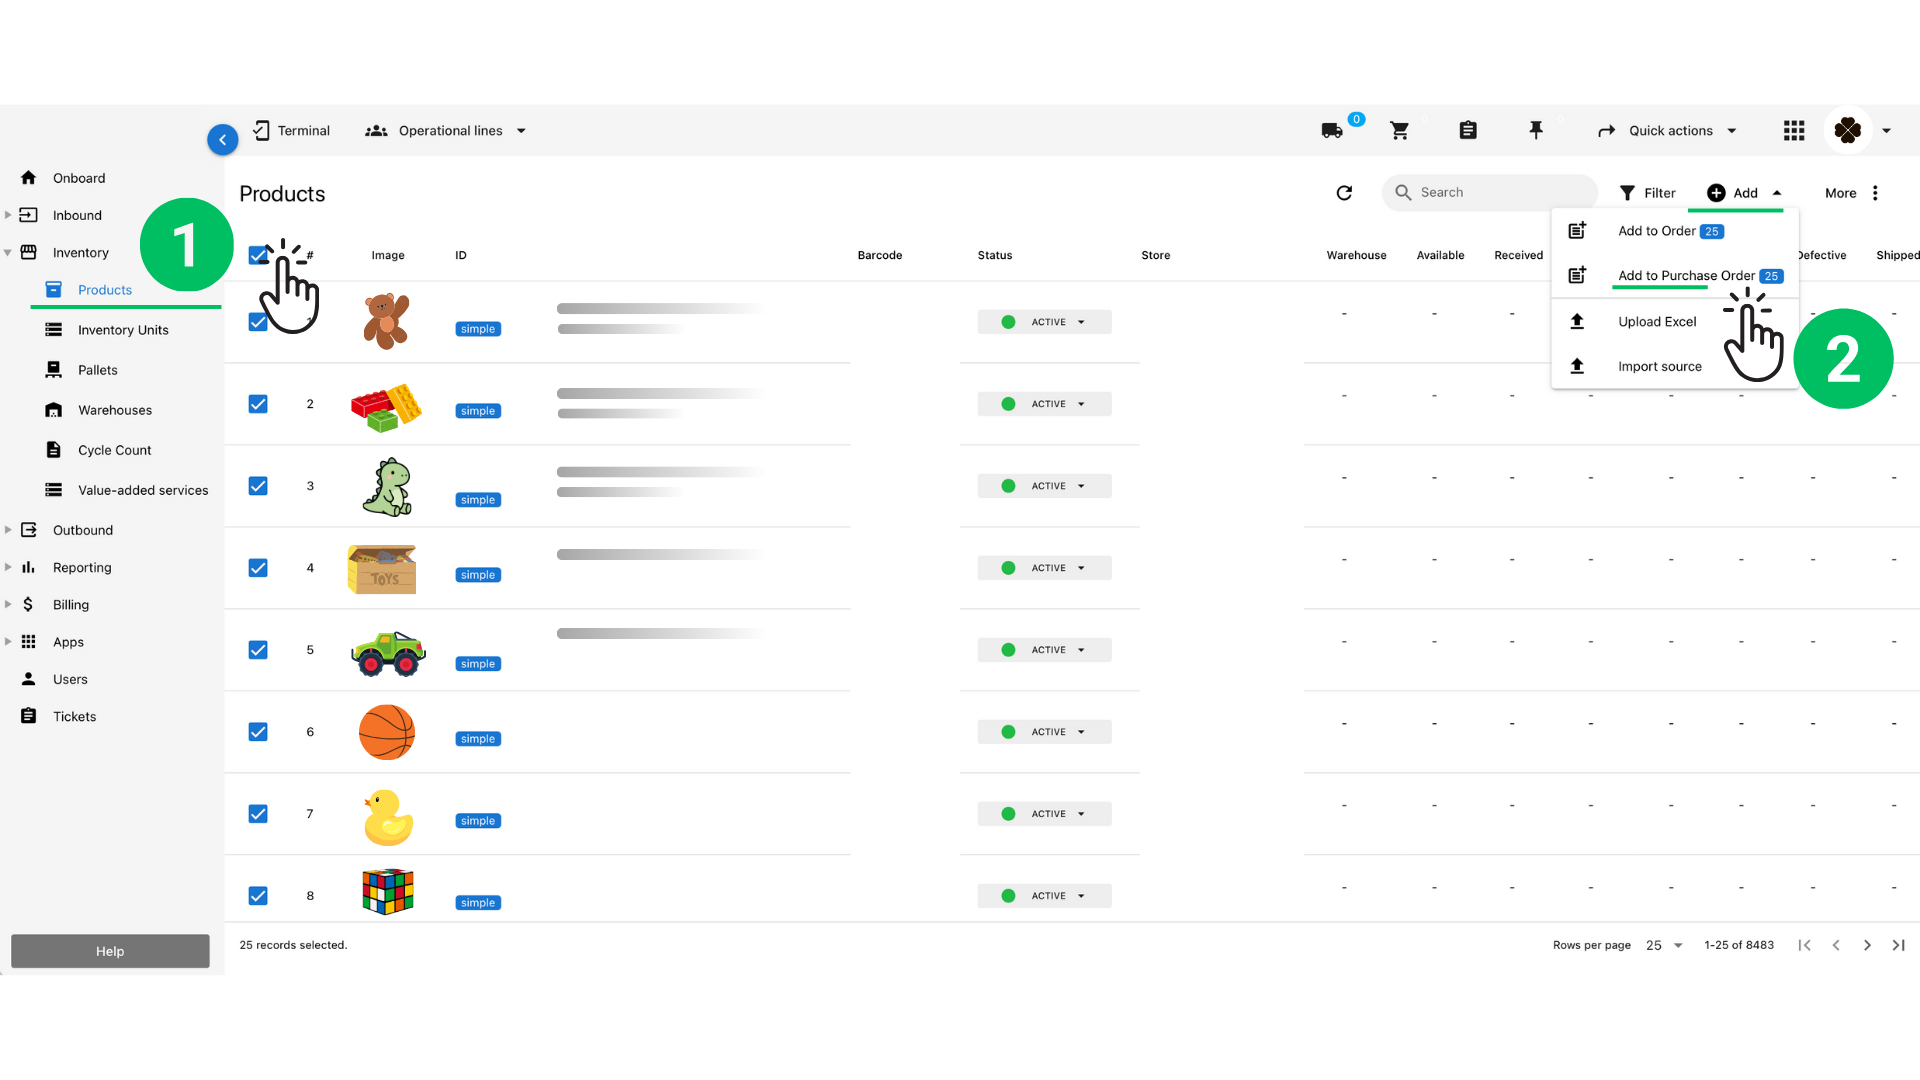This screenshot has width=1920, height=1080.
Task: Change Rows per page dropdown
Action: (1664, 945)
